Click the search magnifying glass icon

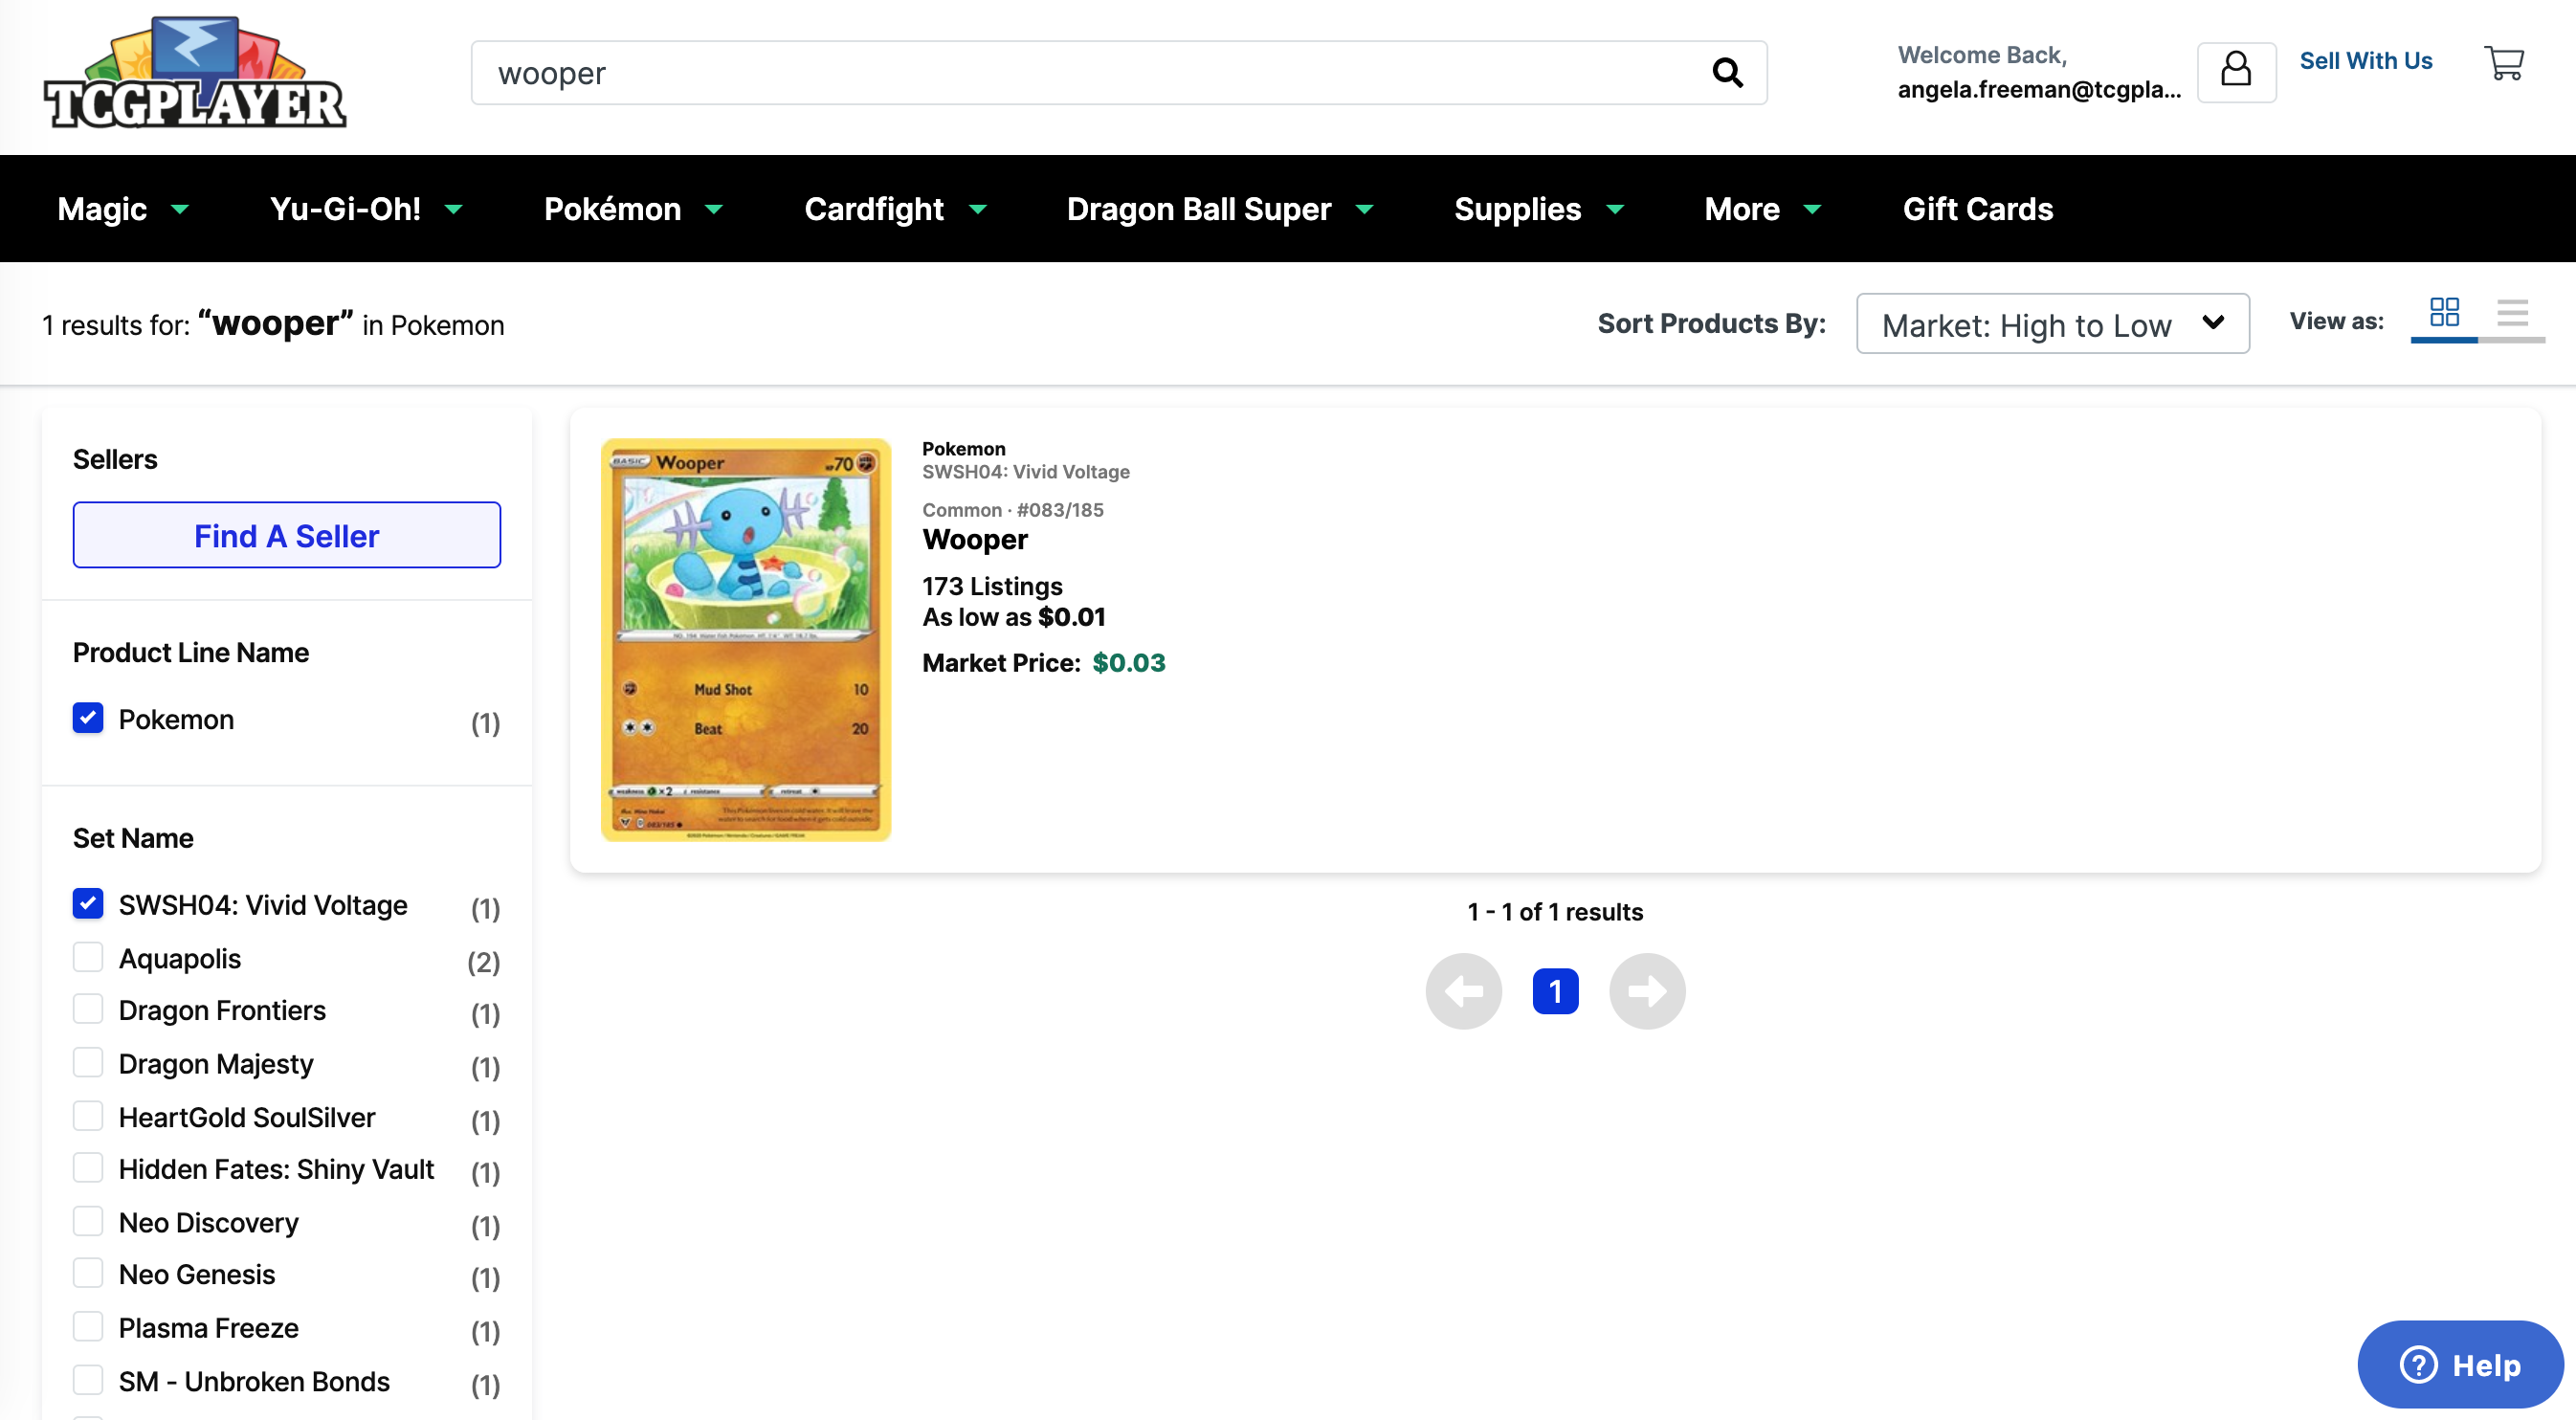tap(1727, 73)
